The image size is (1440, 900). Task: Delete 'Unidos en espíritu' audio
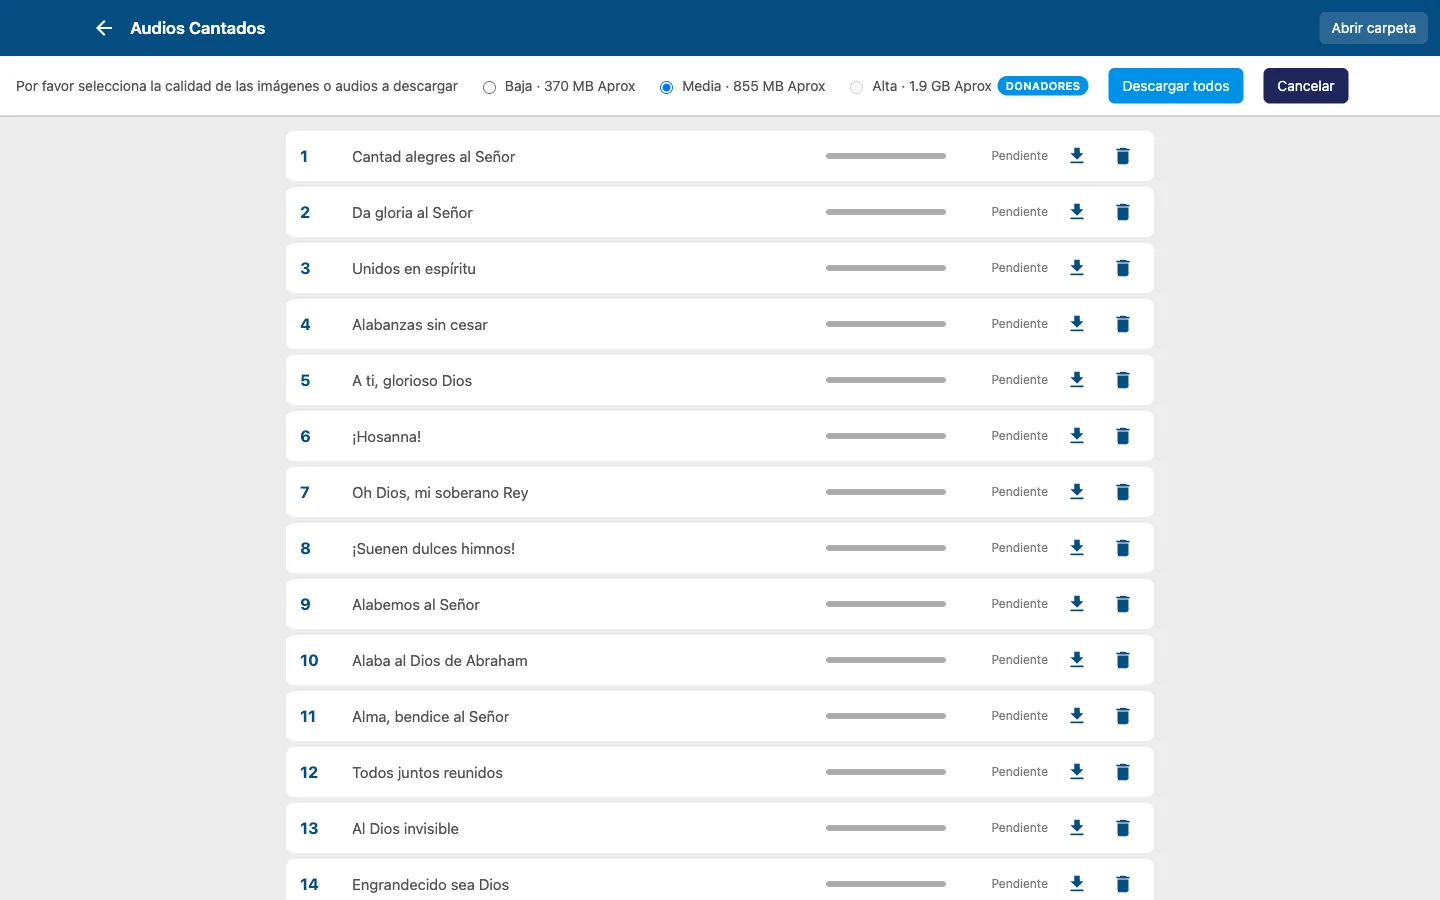(1123, 268)
